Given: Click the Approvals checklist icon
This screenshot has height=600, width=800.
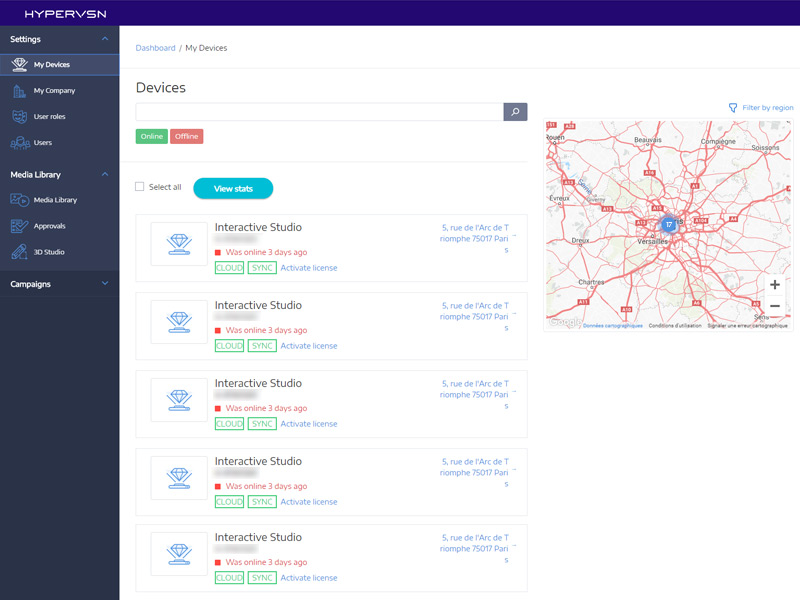Looking at the screenshot, I should 19,226.
